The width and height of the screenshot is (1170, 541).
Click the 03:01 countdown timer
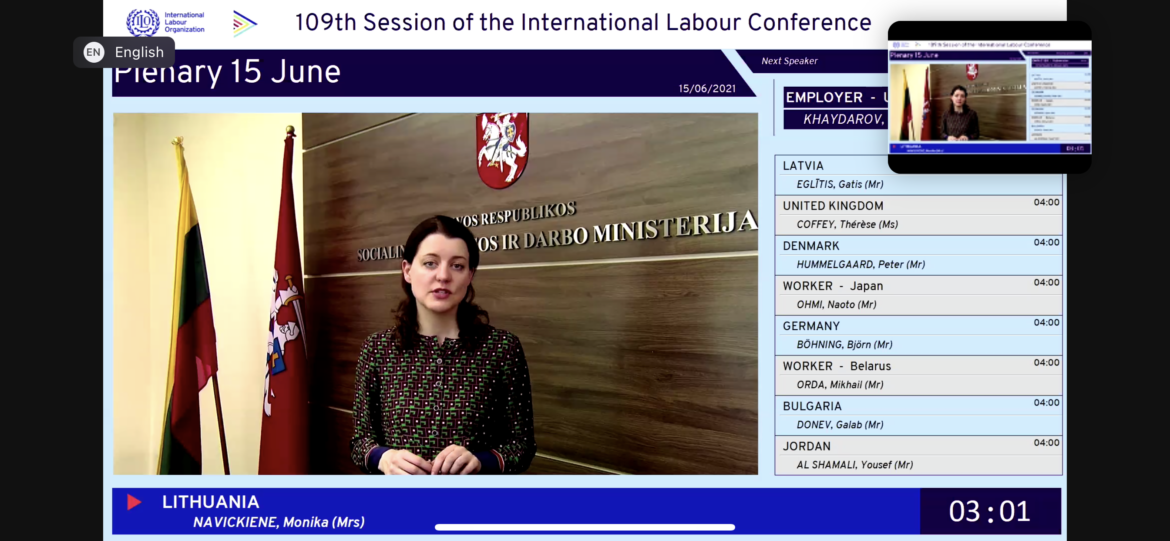[989, 511]
